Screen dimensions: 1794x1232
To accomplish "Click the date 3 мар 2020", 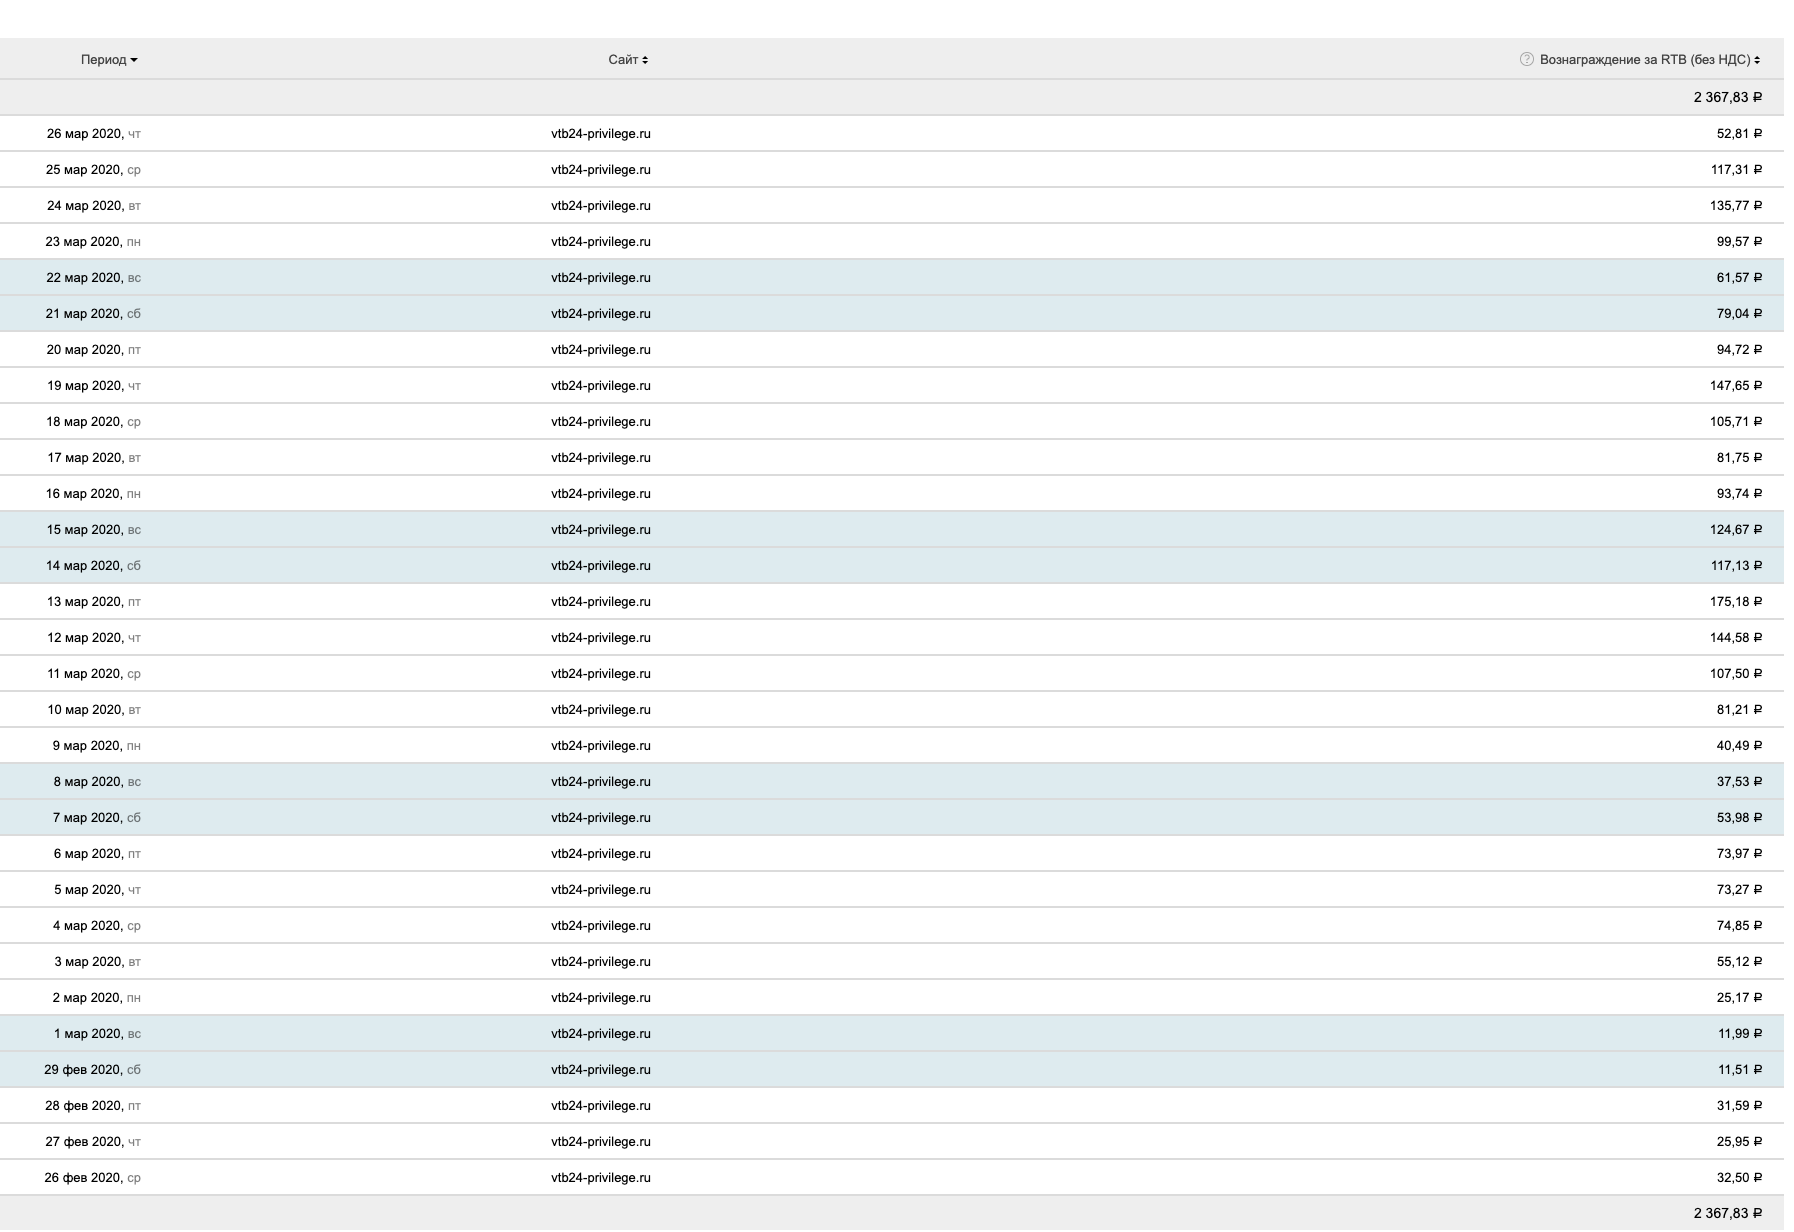I will [x=87, y=962].
